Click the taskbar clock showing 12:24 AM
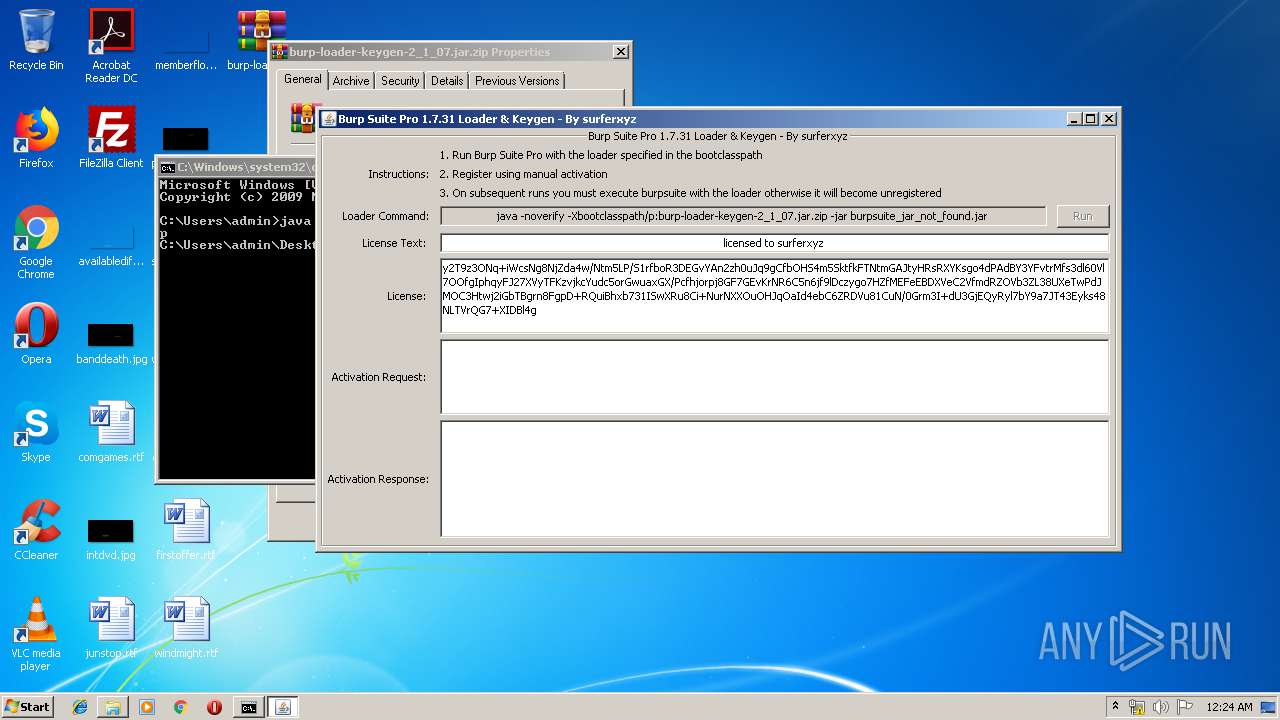The image size is (1280, 720). (x=1228, y=707)
